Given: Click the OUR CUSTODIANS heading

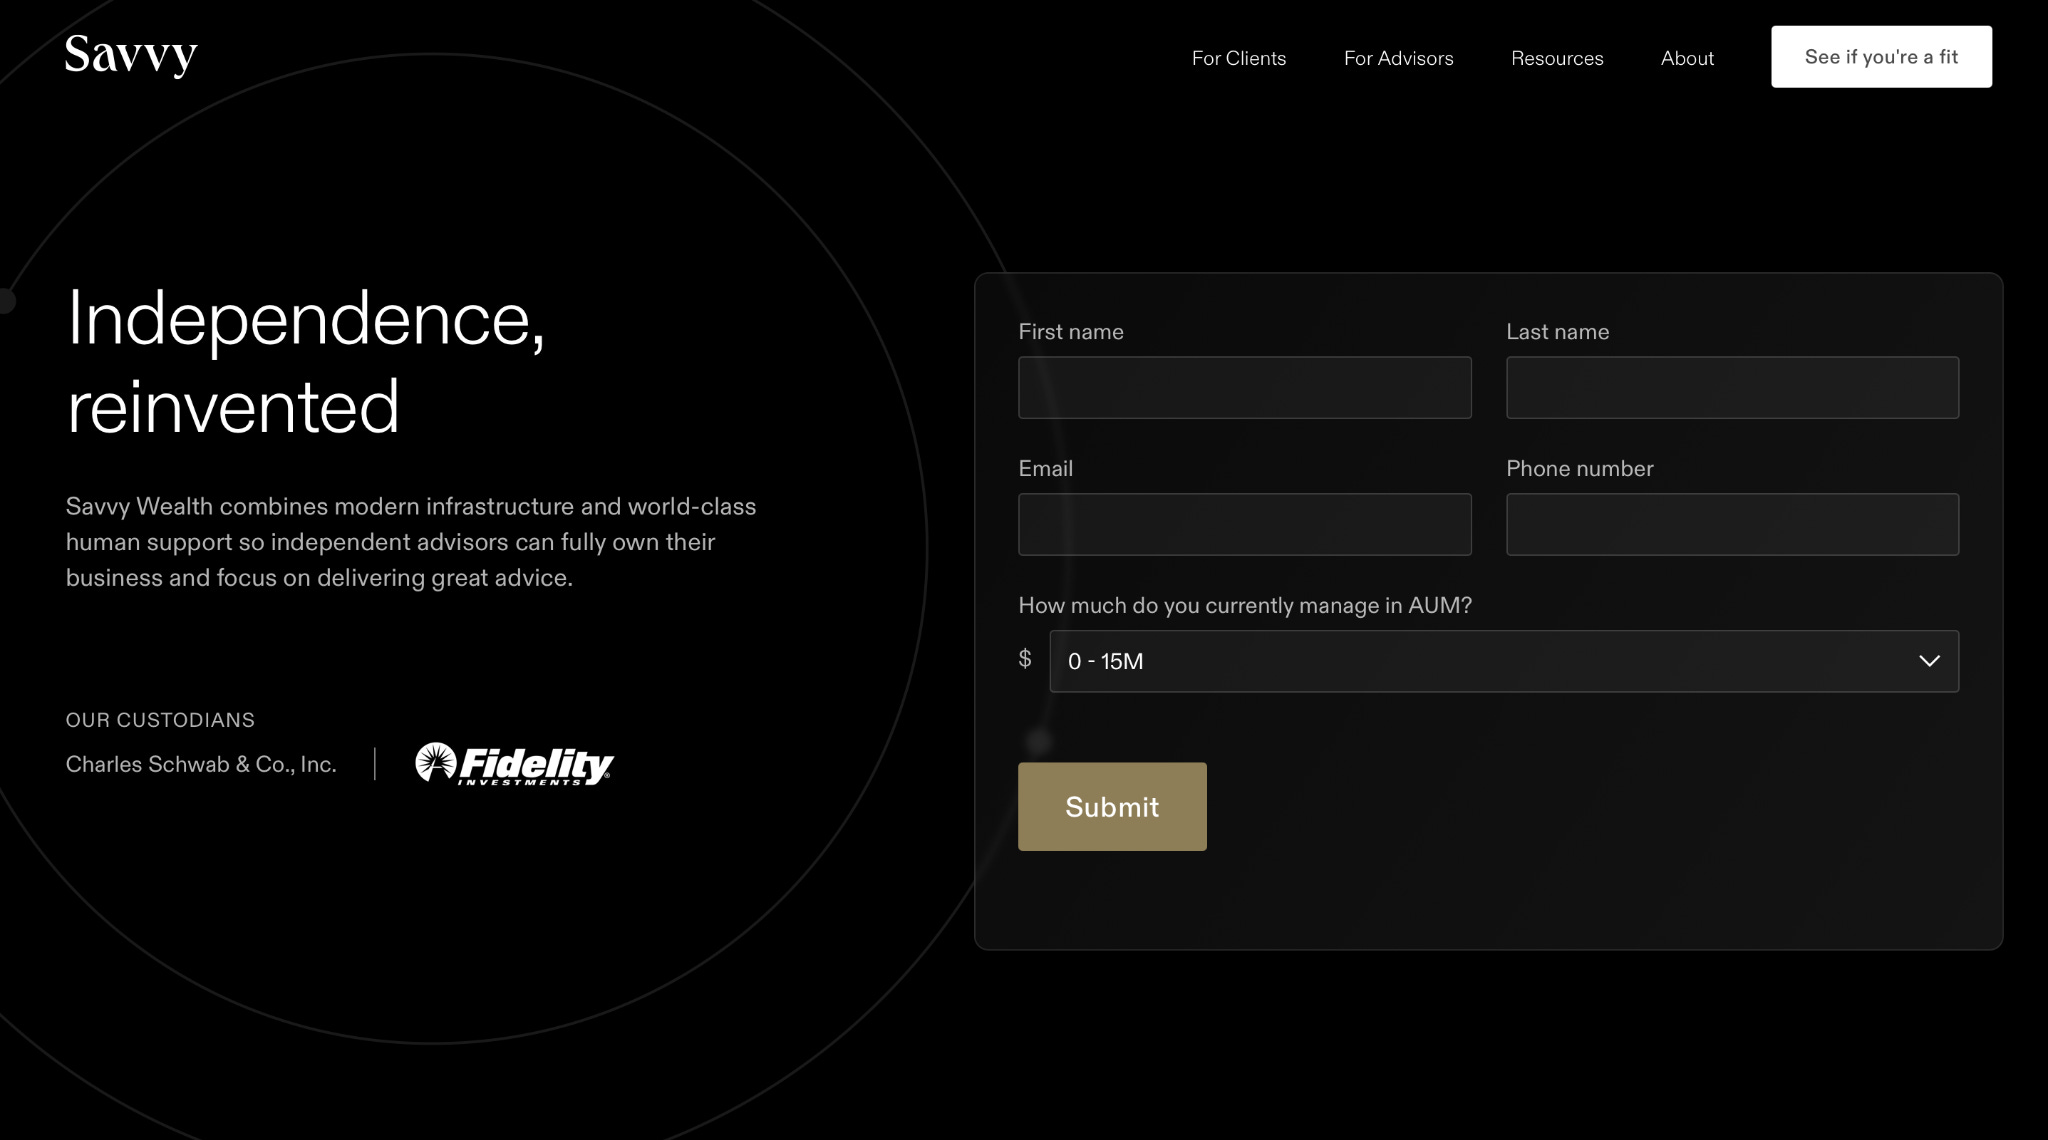Looking at the screenshot, I should pyautogui.click(x=160, y=720).
